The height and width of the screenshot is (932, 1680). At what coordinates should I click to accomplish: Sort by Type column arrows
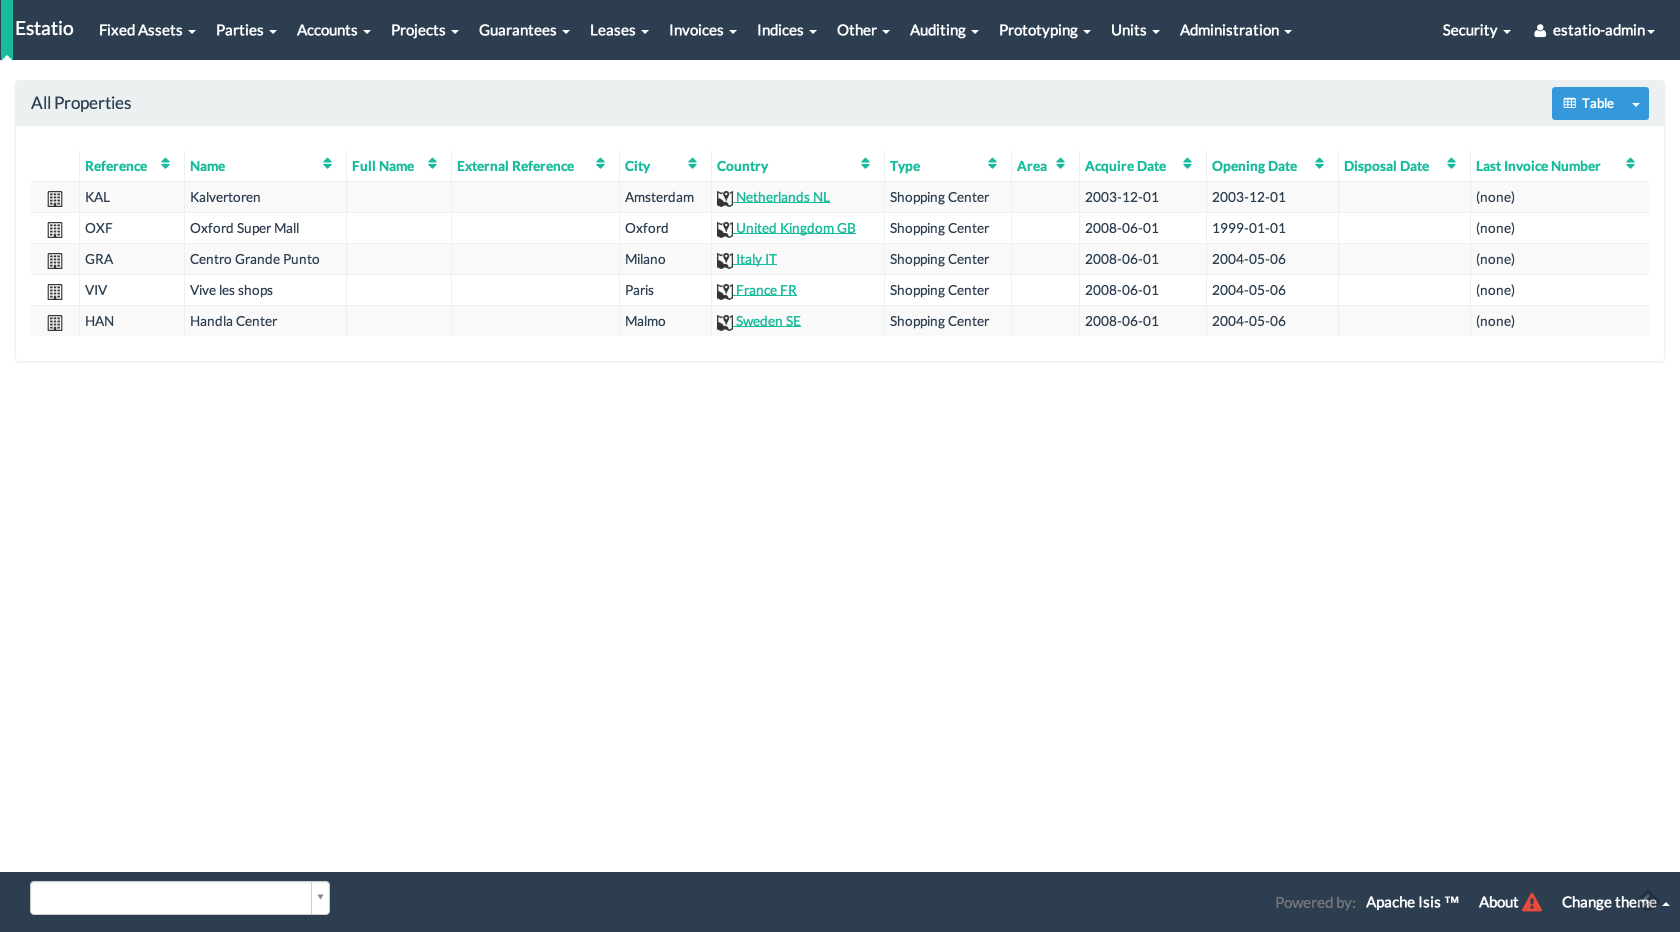click(x=992, y=164)
